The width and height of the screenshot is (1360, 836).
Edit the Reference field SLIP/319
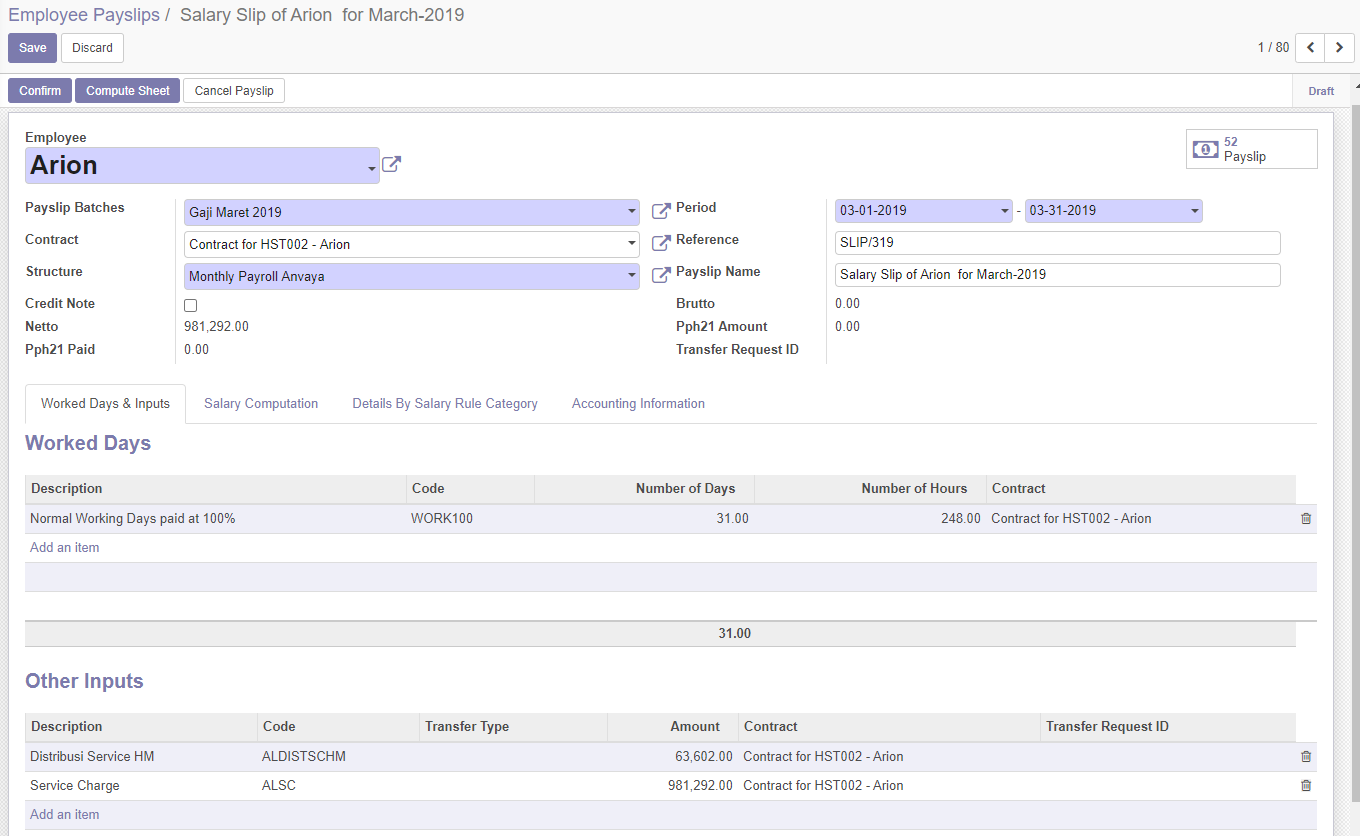1058,243
